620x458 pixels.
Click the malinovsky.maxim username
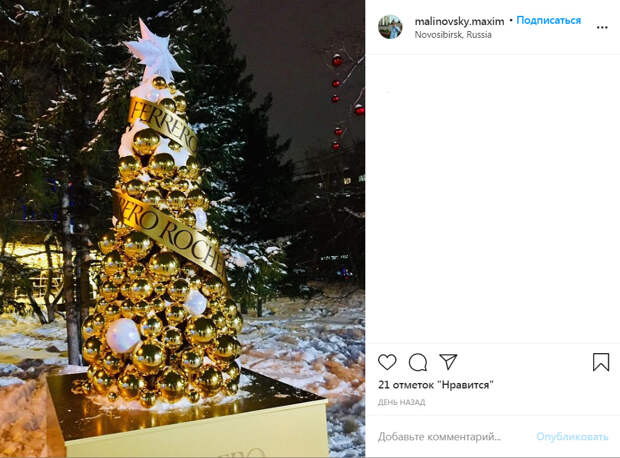[x=459, y=21]
